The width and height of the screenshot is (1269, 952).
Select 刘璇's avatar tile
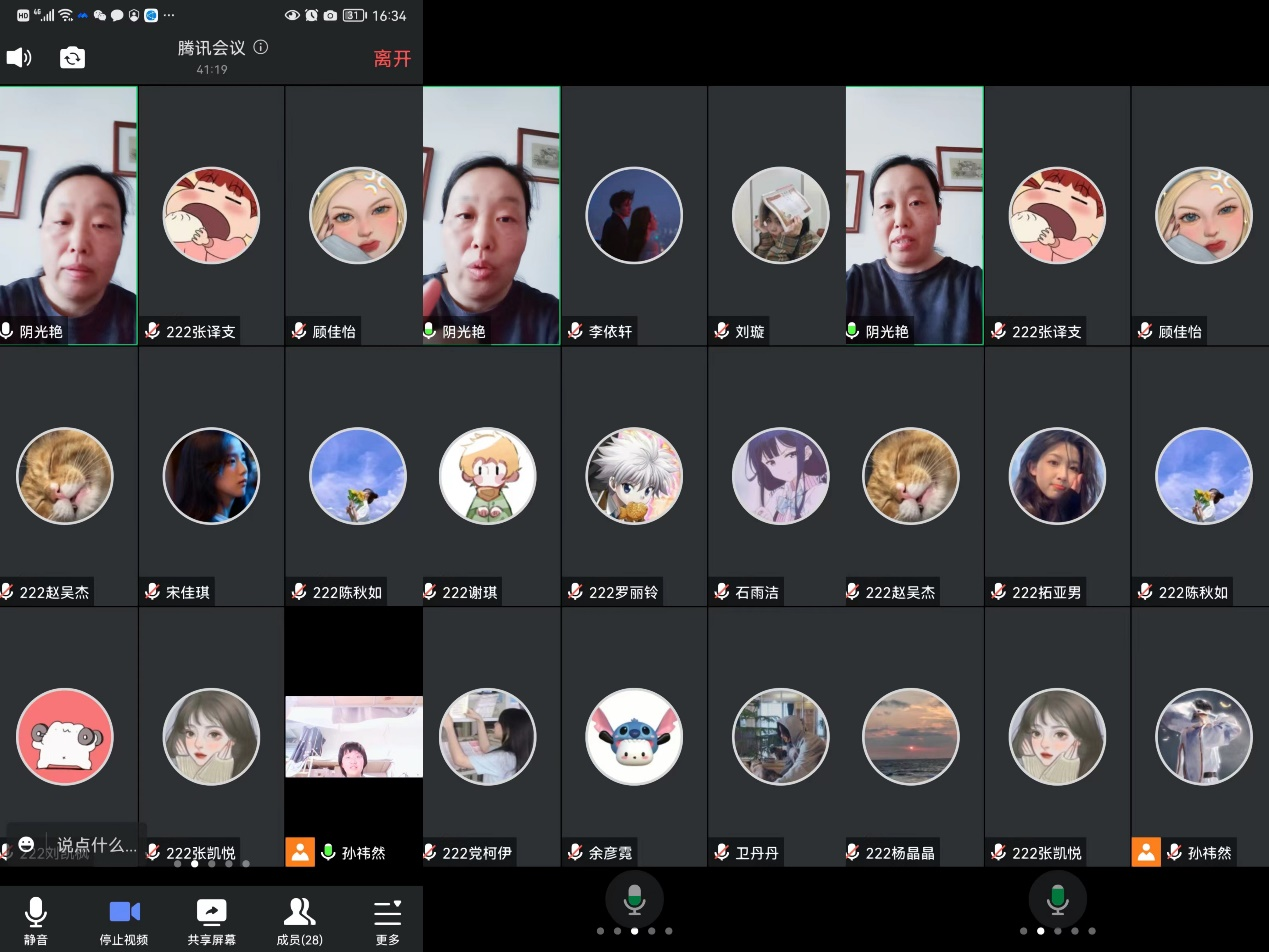tap(780, 215)
